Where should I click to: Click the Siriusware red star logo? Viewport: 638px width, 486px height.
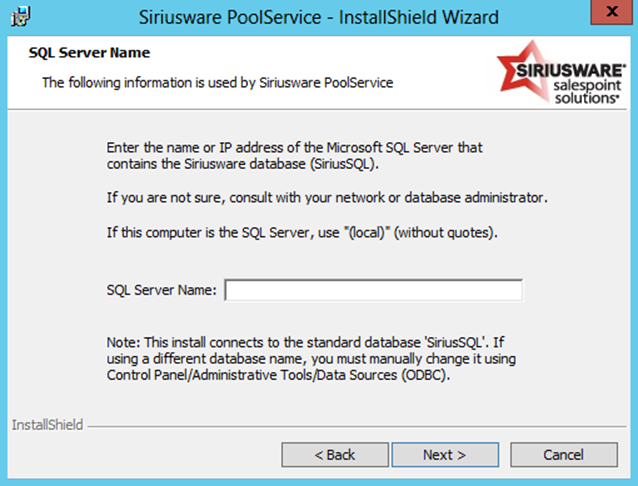[x=524, y=62]
